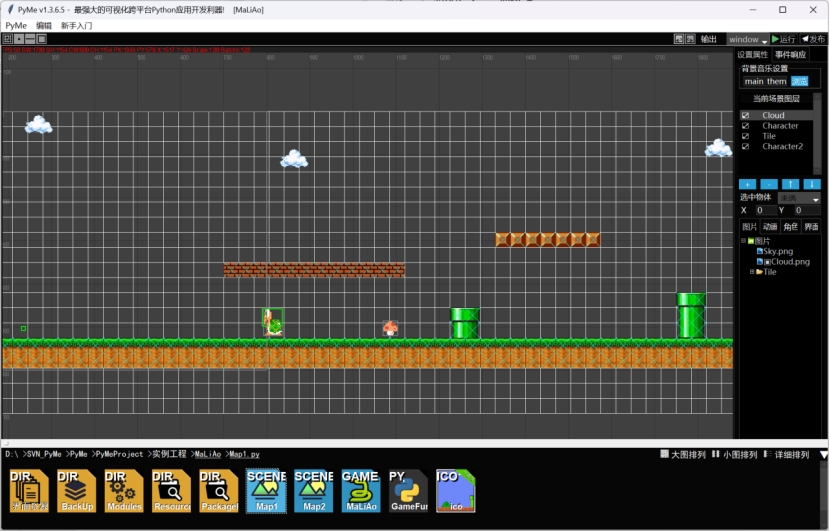
Task: Expand the Tile folder tree node
Action: [x=752, y=272]
